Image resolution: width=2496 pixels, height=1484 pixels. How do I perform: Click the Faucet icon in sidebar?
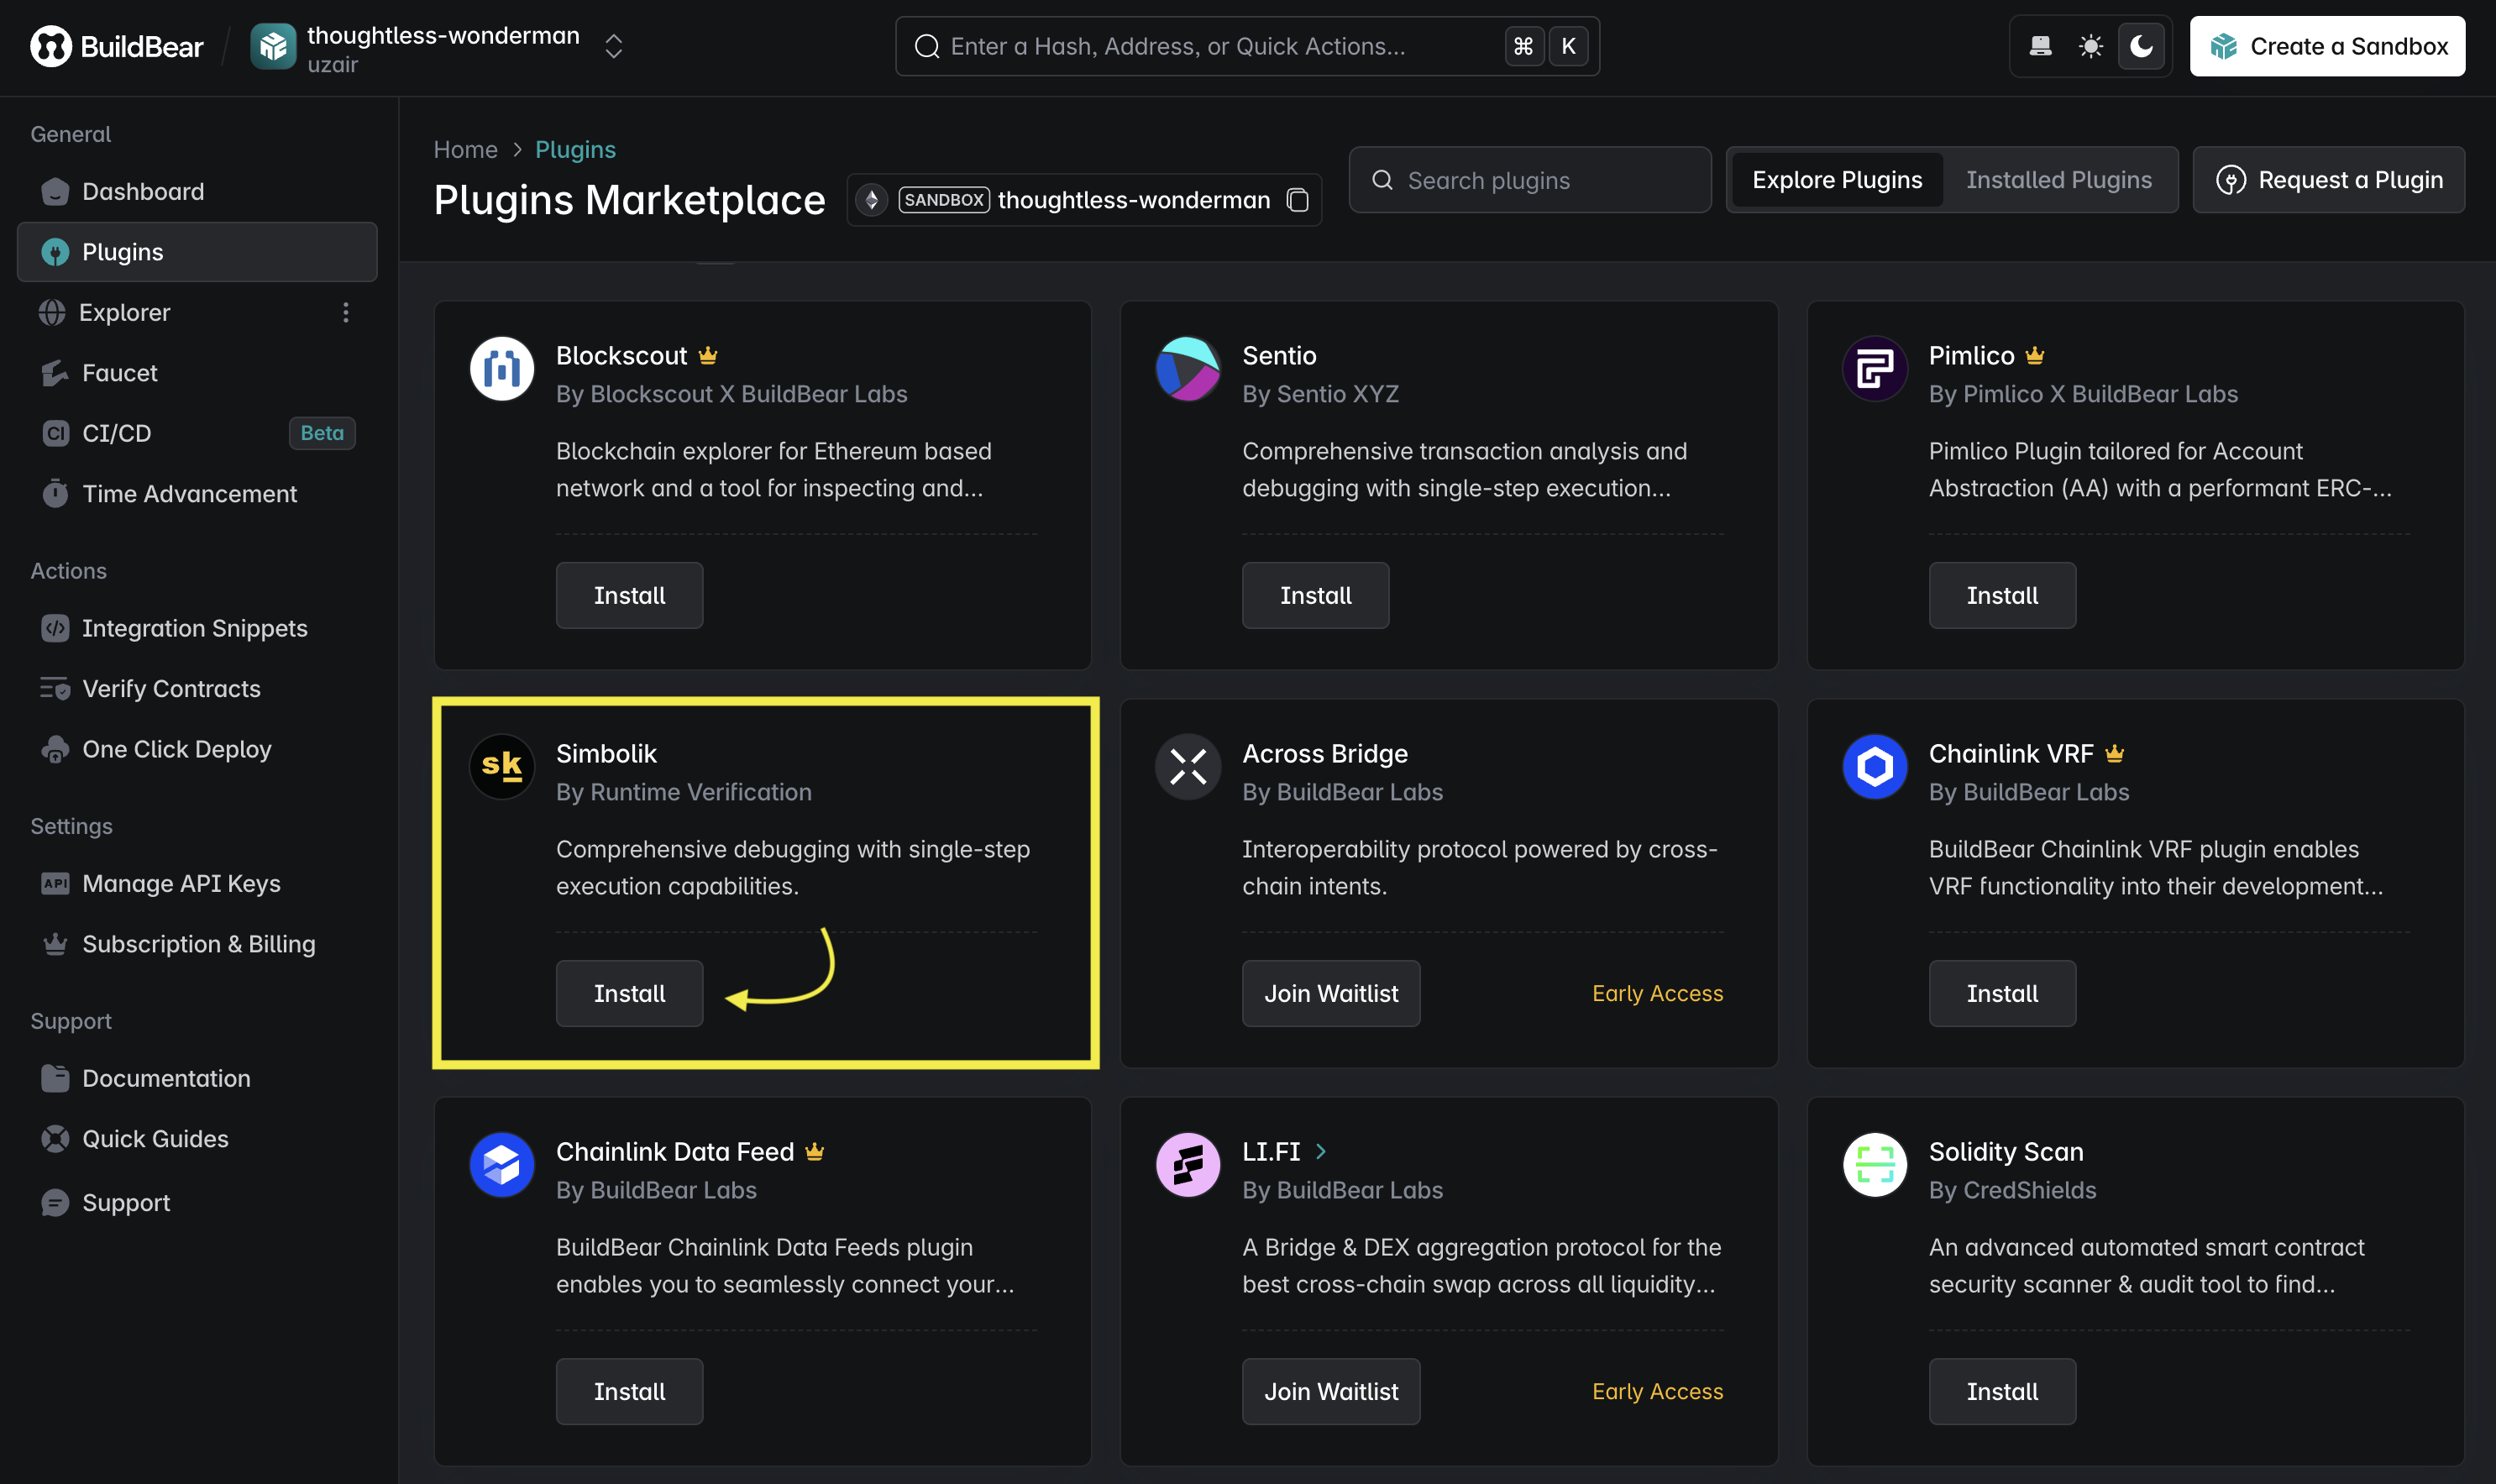[55, 373]
